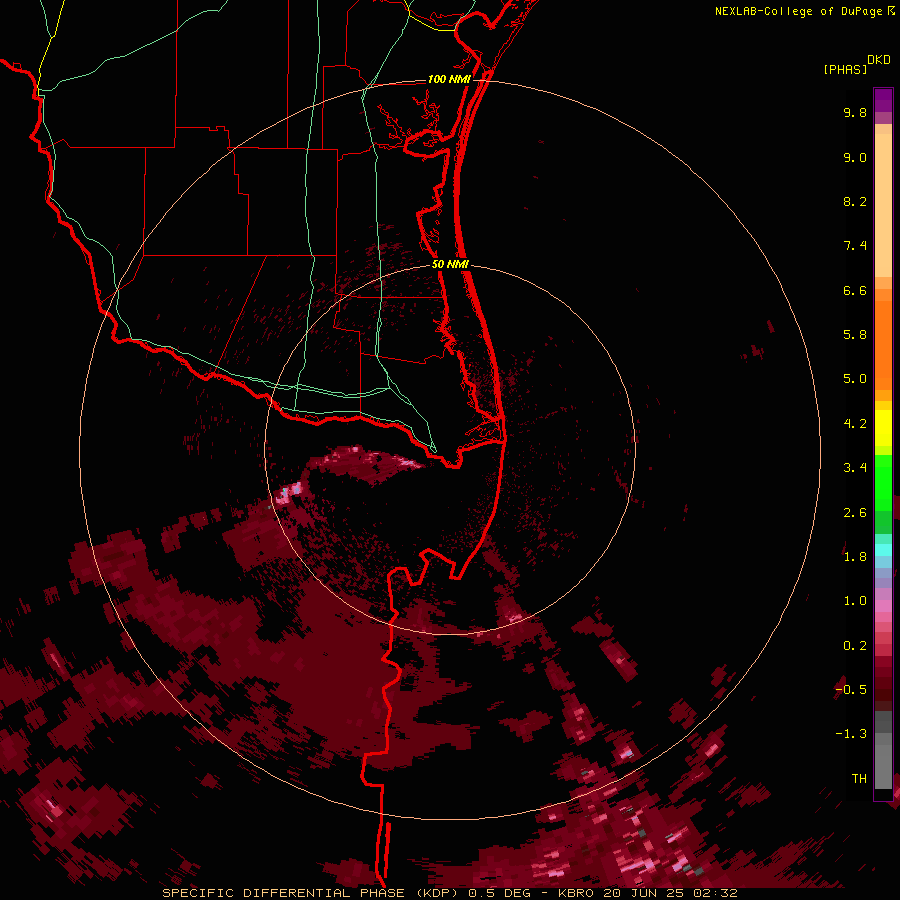The width and height of the screenshot is (900, 900).
Task: Click the 9.0 value on the color scale
Action: [855, 157]
